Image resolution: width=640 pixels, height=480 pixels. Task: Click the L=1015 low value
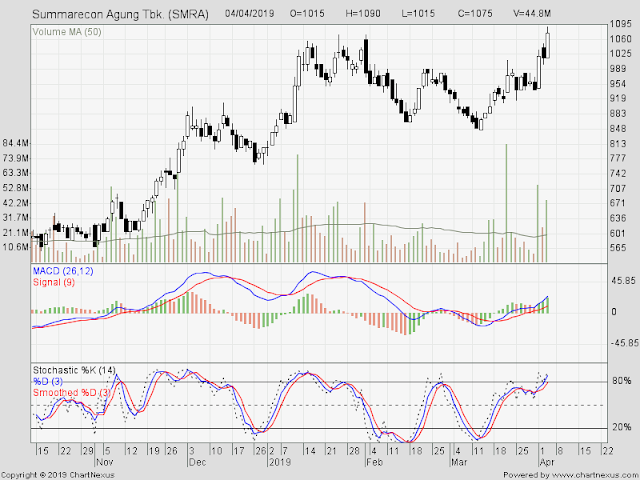click(418, 13)
